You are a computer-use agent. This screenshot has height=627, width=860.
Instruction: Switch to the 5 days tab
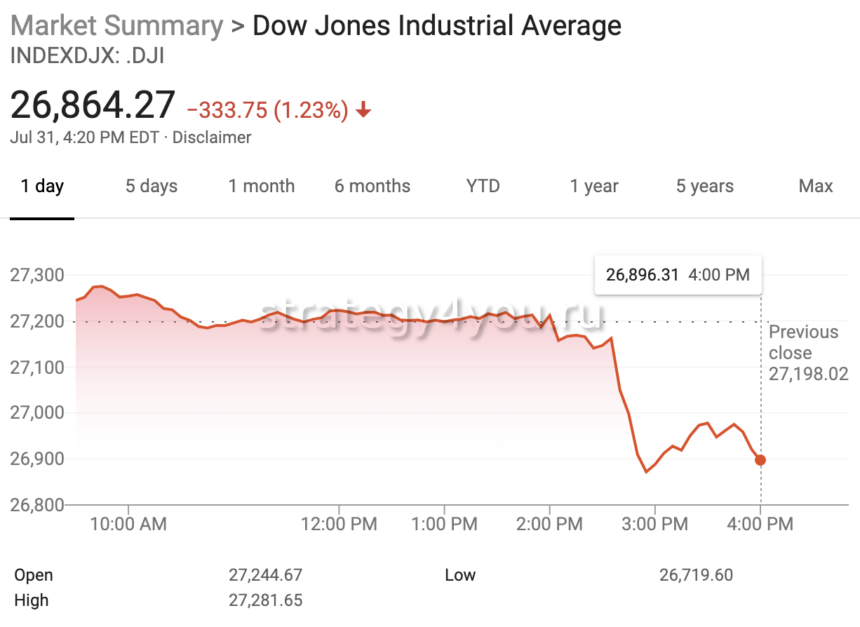151,186
